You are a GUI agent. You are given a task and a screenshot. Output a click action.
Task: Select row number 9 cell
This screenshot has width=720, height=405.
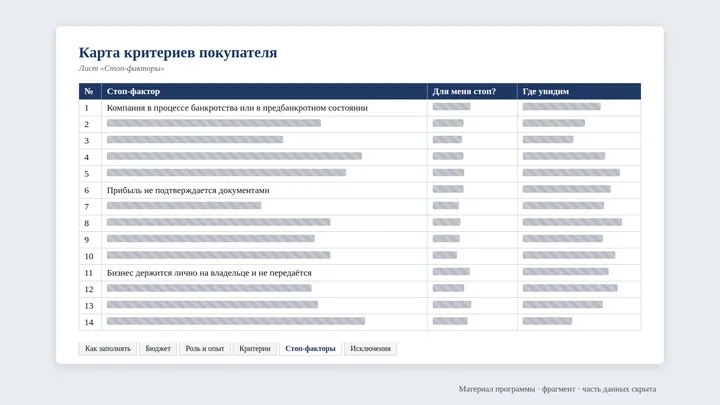90,240
